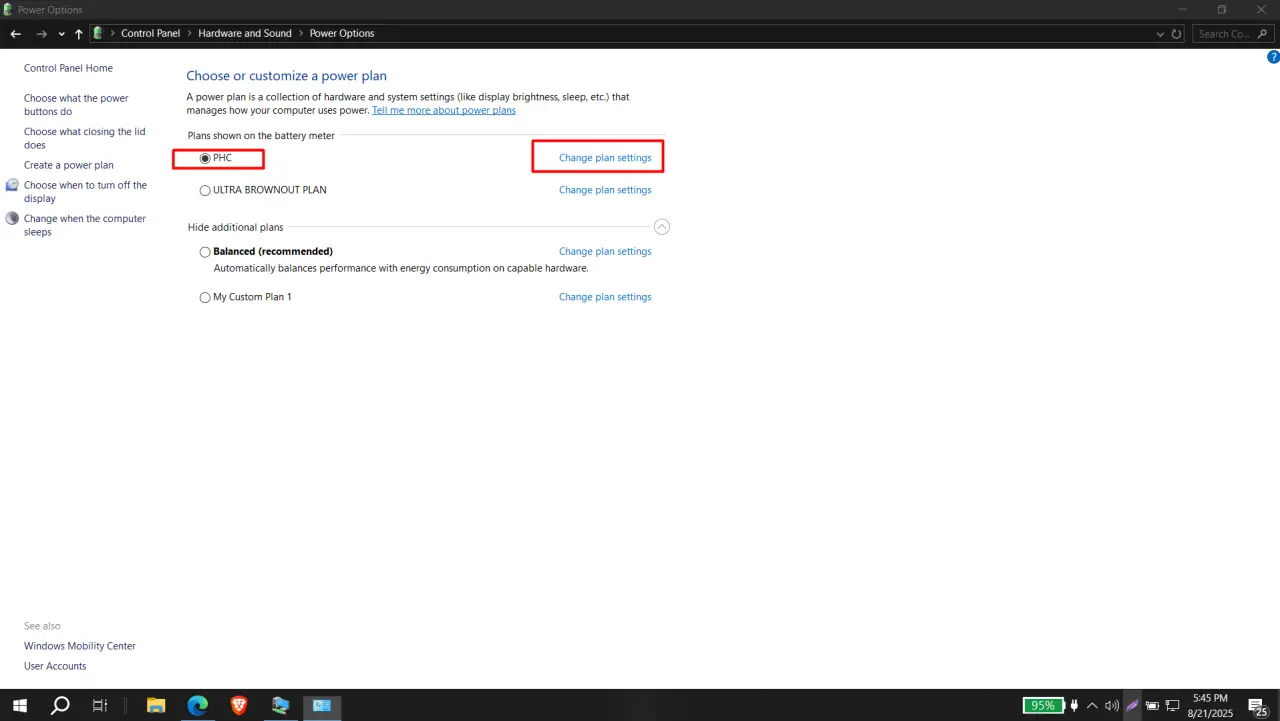The height and width of the screenshot is (721, 1280).
Task: Launch Microsoft Edge from taskbar
Action: tap(198, 705)
